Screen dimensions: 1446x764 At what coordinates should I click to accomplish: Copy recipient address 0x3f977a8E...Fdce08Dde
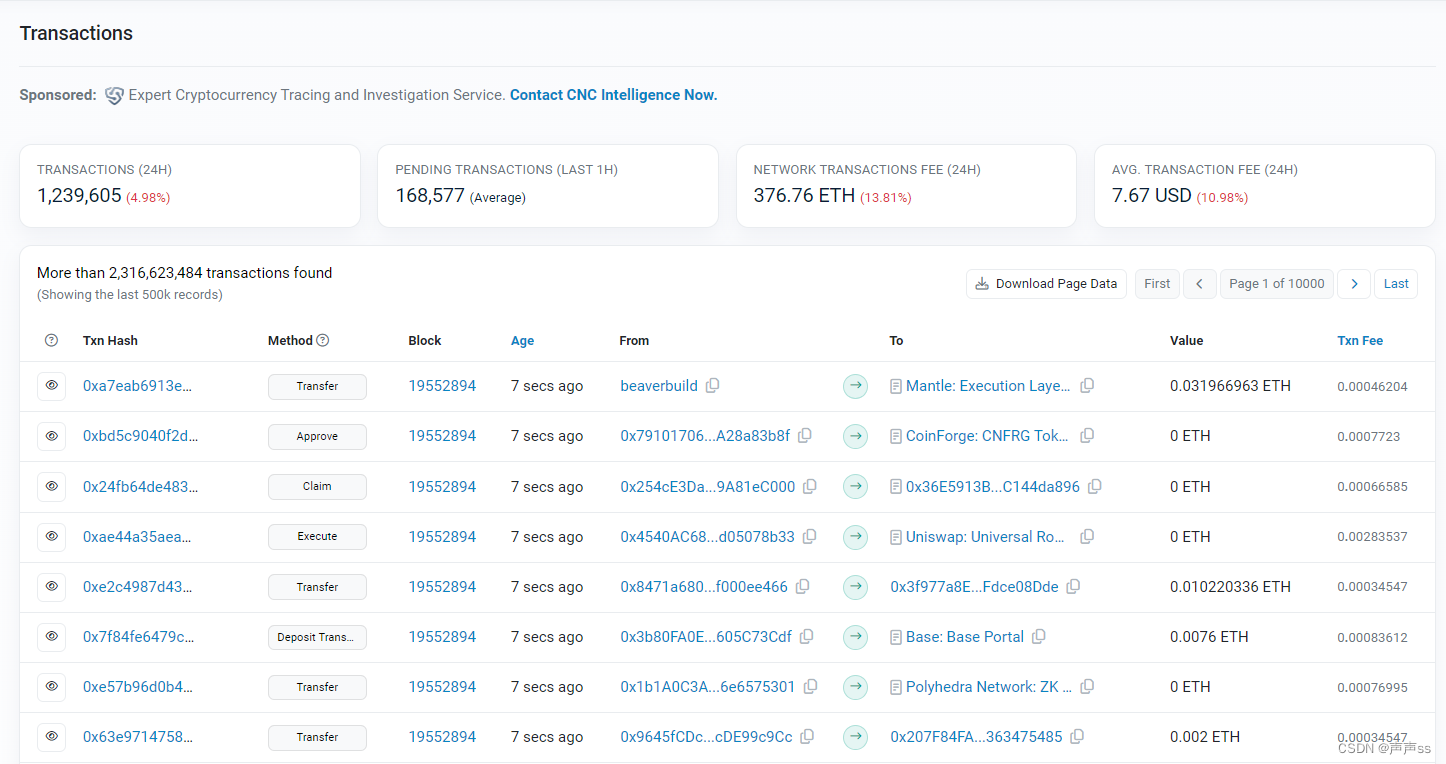[1073, 586]
